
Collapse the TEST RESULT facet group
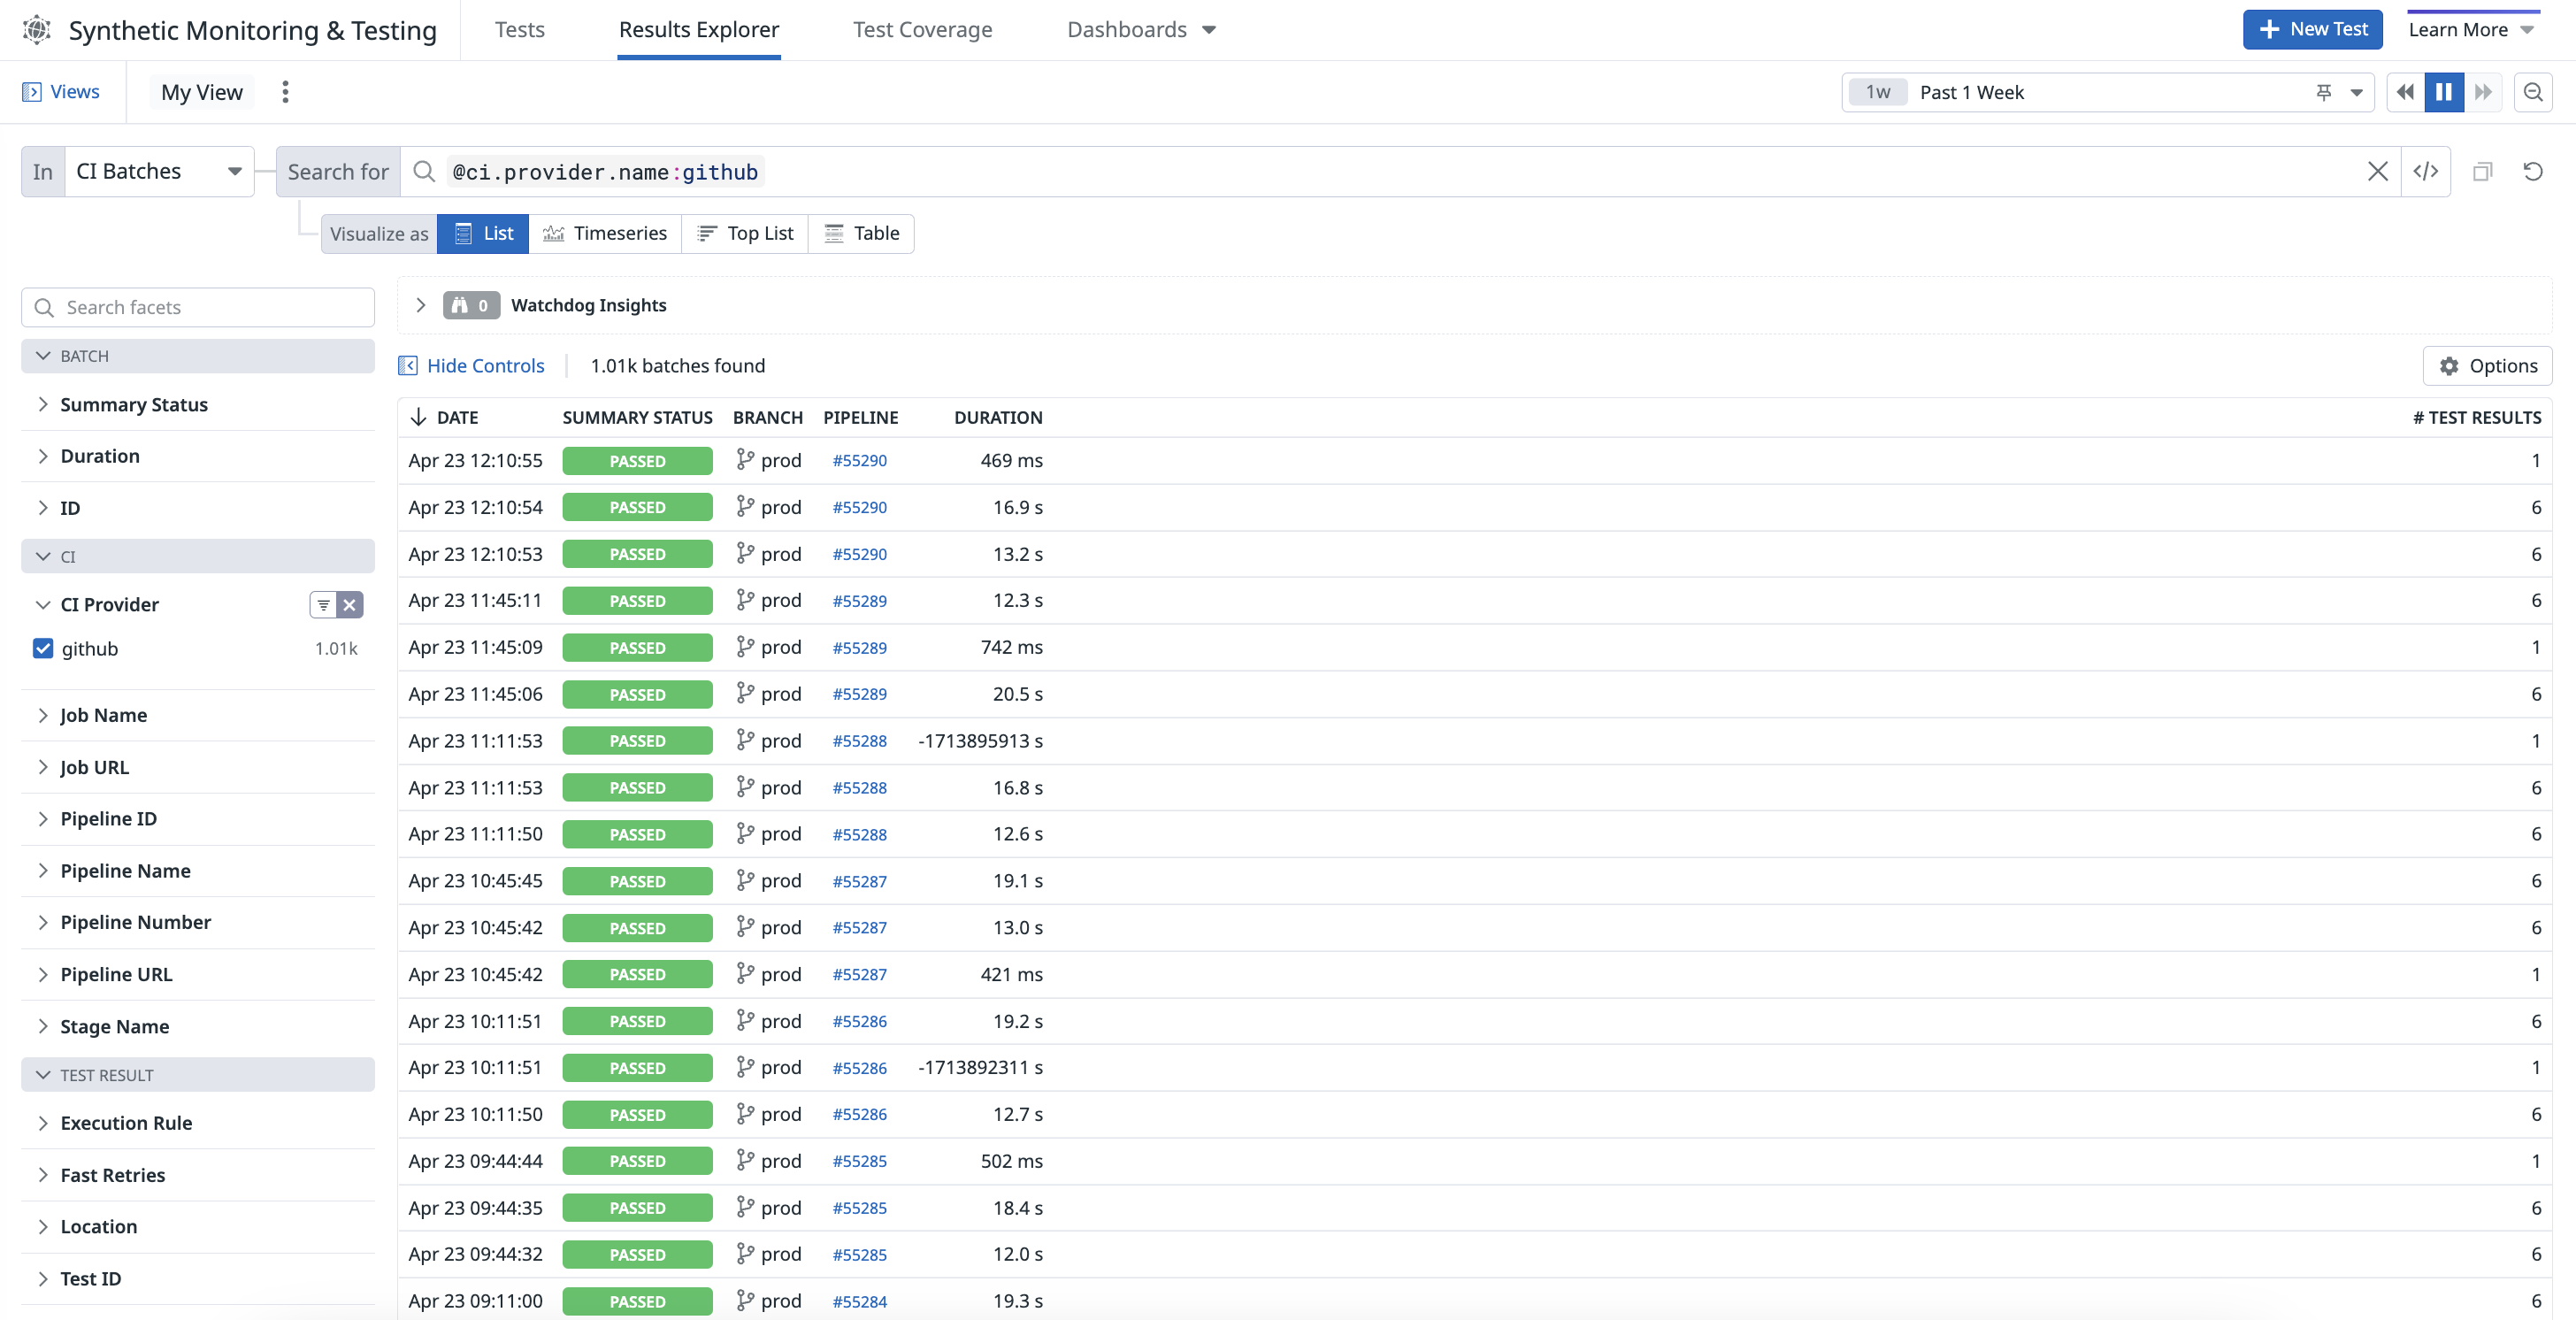[x=43, y=1075]
